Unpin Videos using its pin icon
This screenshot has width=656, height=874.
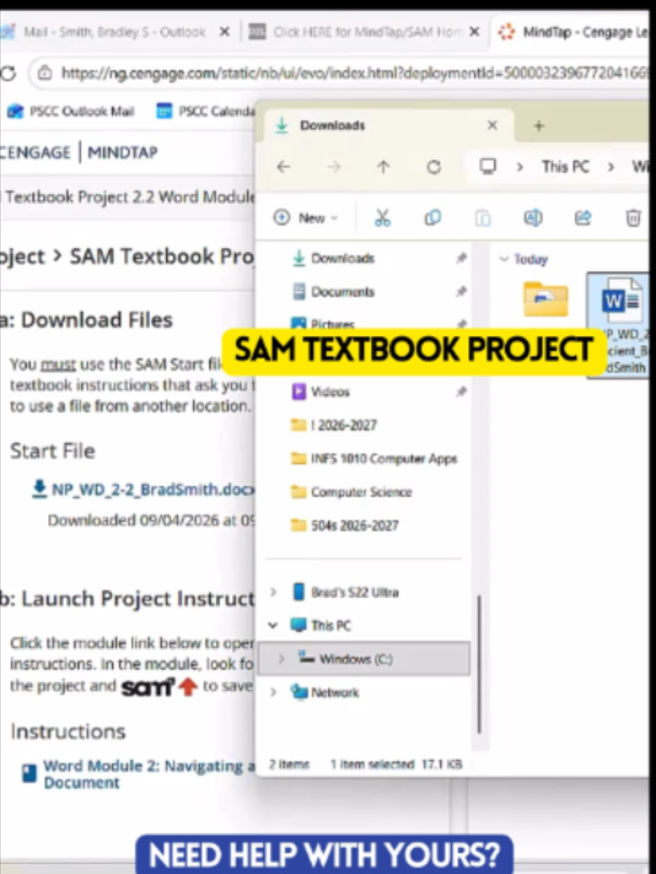tap(461, 392)
